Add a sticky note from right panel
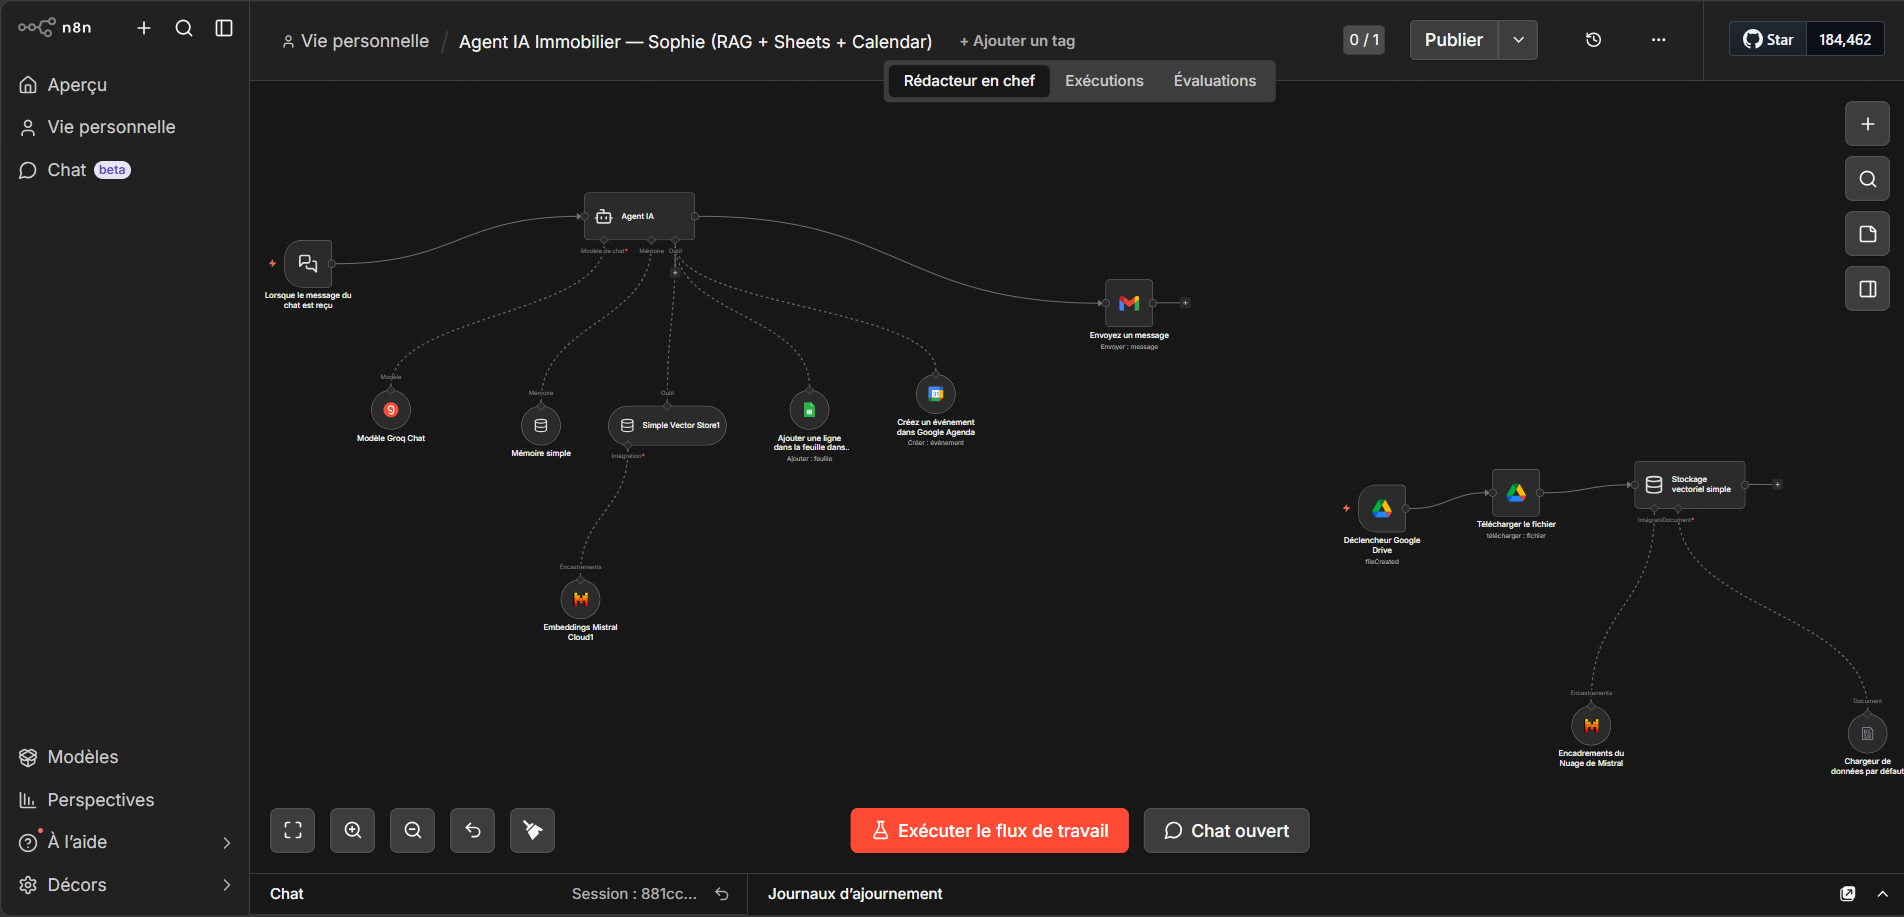The image size is (1904, 917). coord(1867,234)
